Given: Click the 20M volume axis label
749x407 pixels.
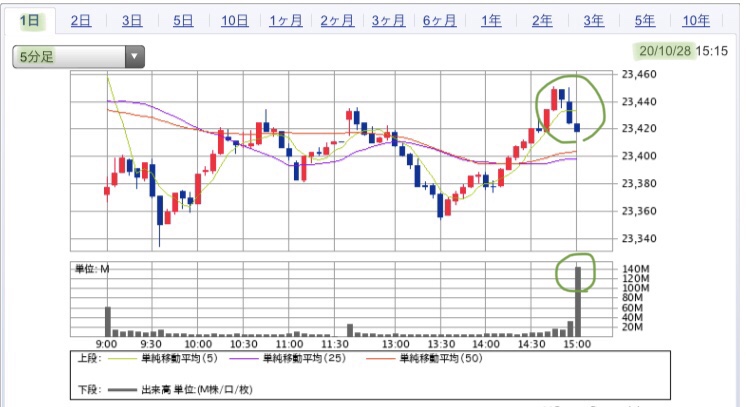Looking at the screenshot, I should (632, 327).
